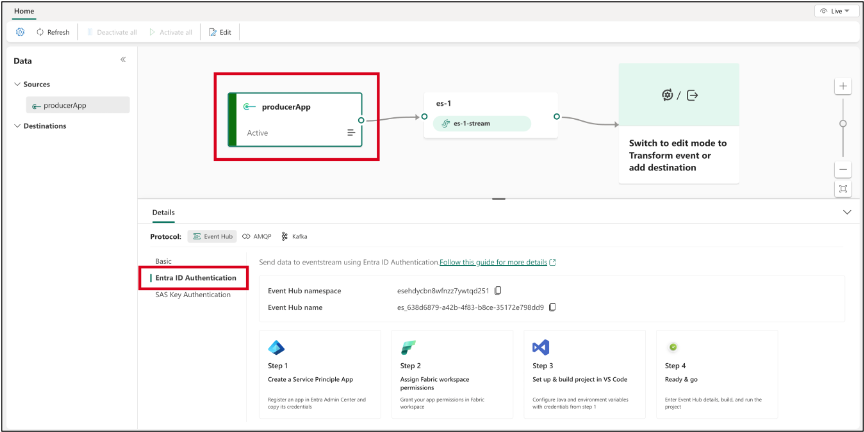
Task: Click the producerApp node output connector
Action: (x=361, y=120)
